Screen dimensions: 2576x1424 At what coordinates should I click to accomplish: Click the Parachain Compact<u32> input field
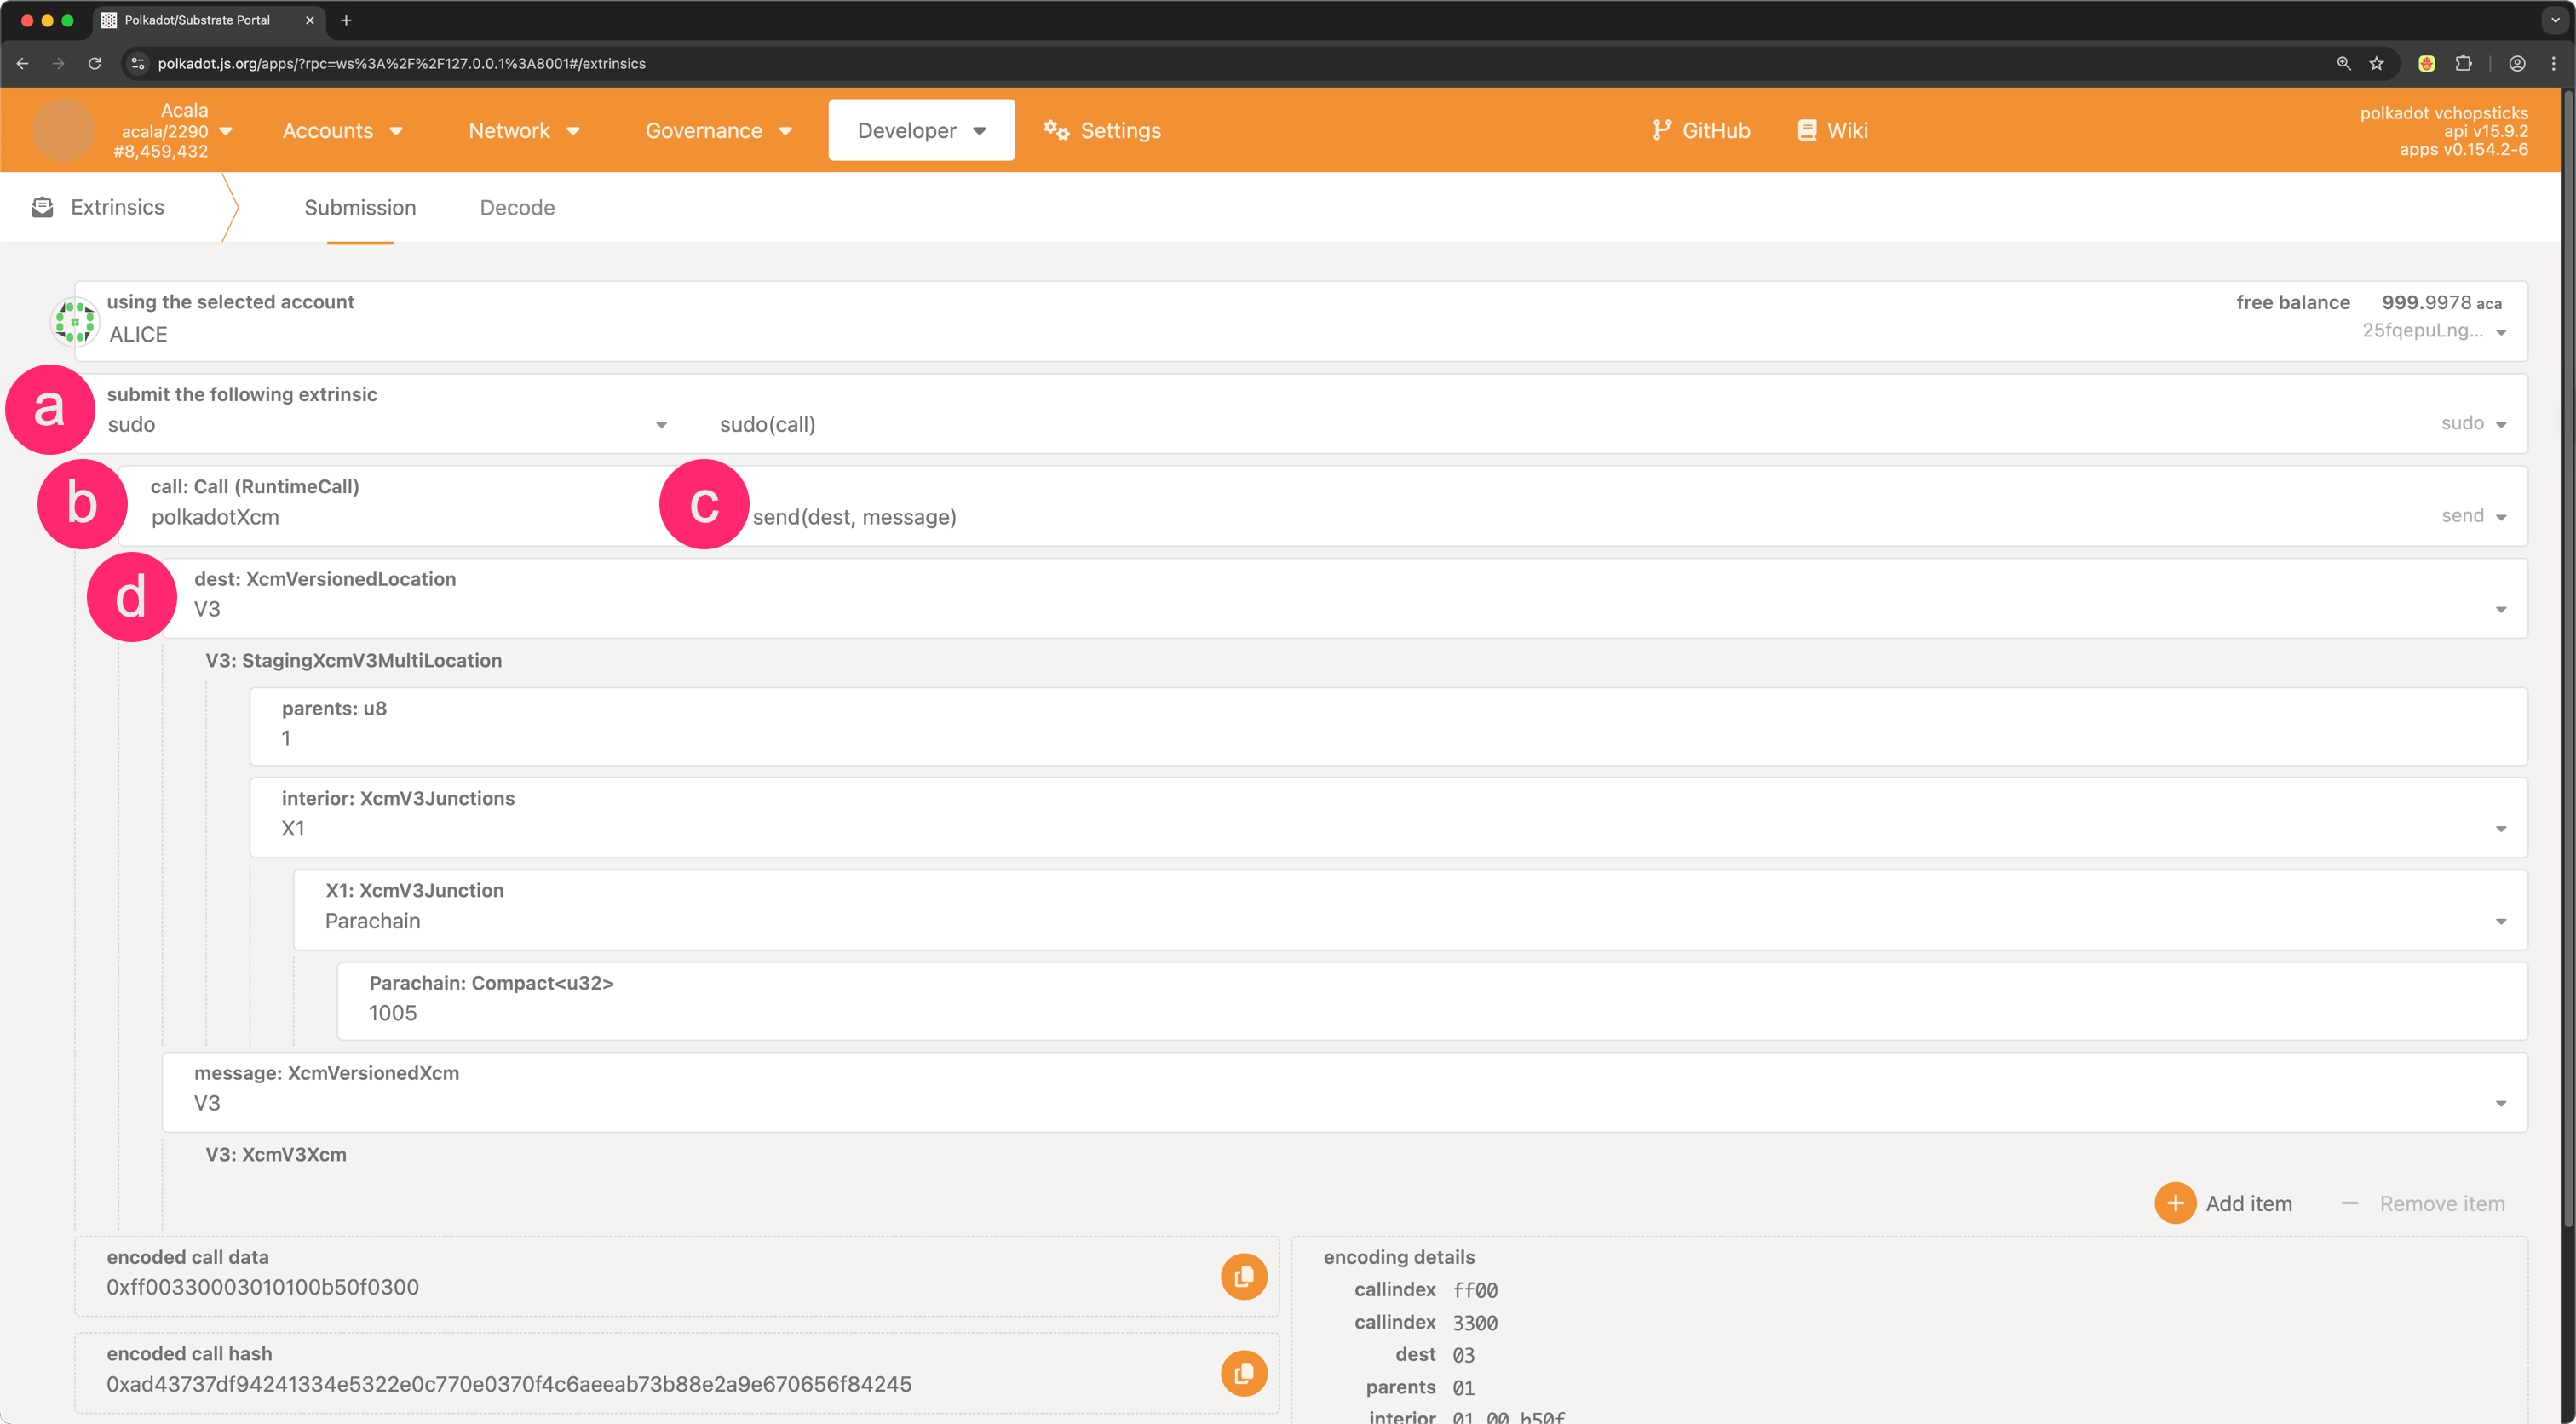click(1432, 1001)
